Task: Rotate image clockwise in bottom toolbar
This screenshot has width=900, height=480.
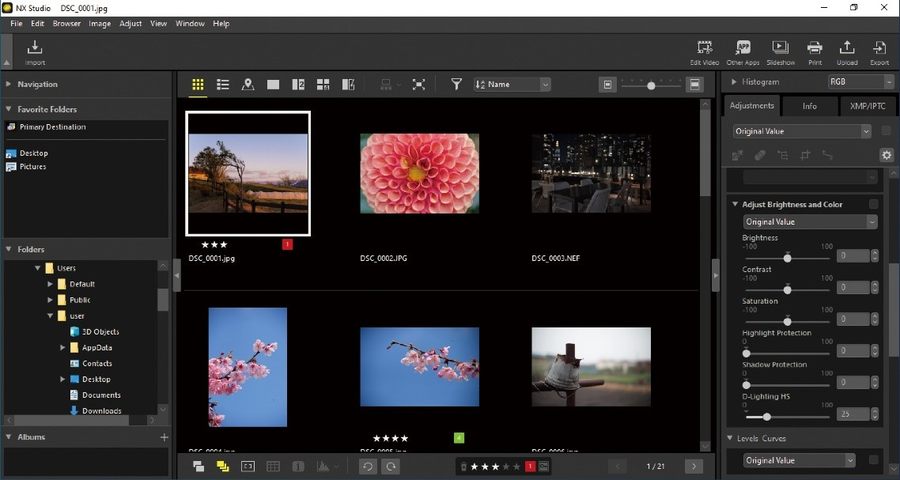Action: tap(392, 466)
